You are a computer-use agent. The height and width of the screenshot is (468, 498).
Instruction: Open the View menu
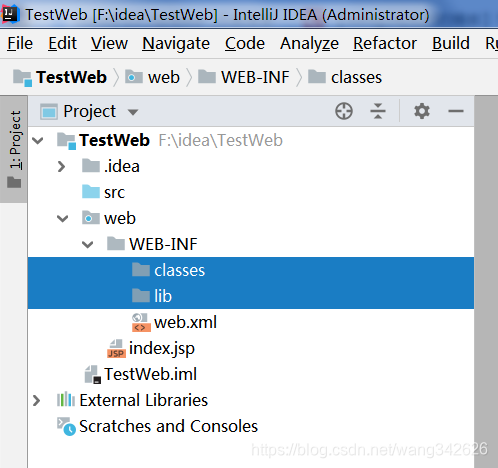pyautogui.click(x=109, y=43)
